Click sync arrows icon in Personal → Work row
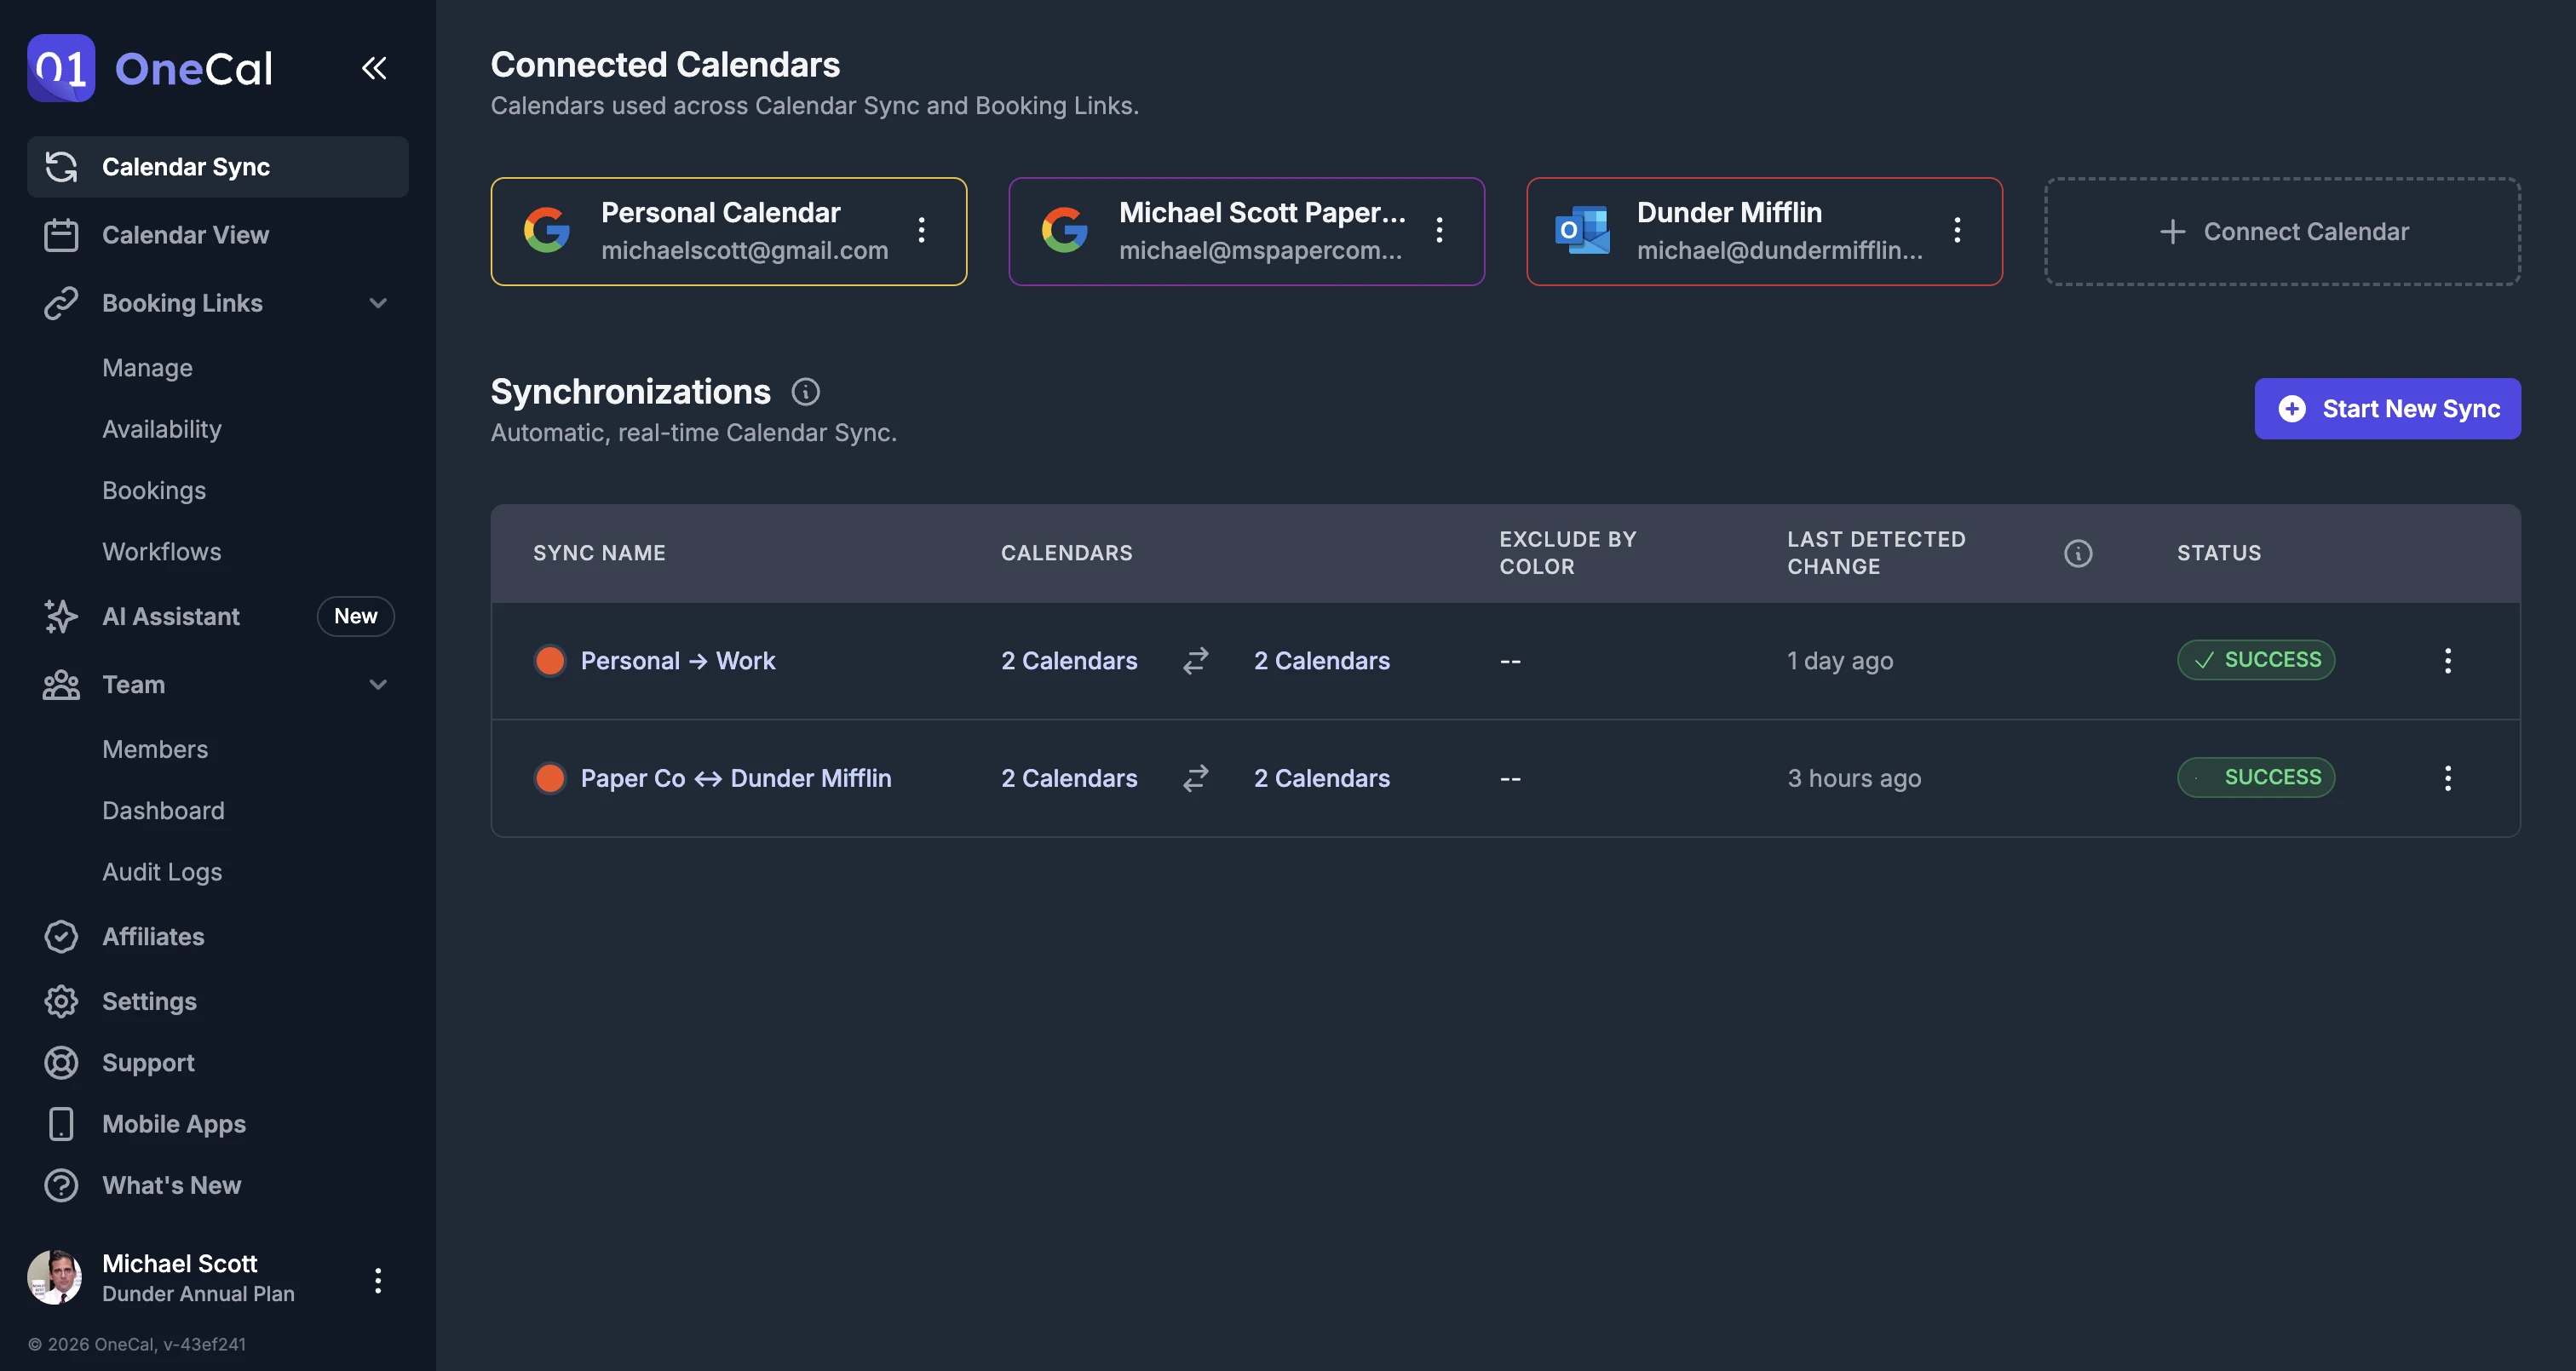Image resolution: width=2576 pixels, height=1371 pixels. 1196,660
